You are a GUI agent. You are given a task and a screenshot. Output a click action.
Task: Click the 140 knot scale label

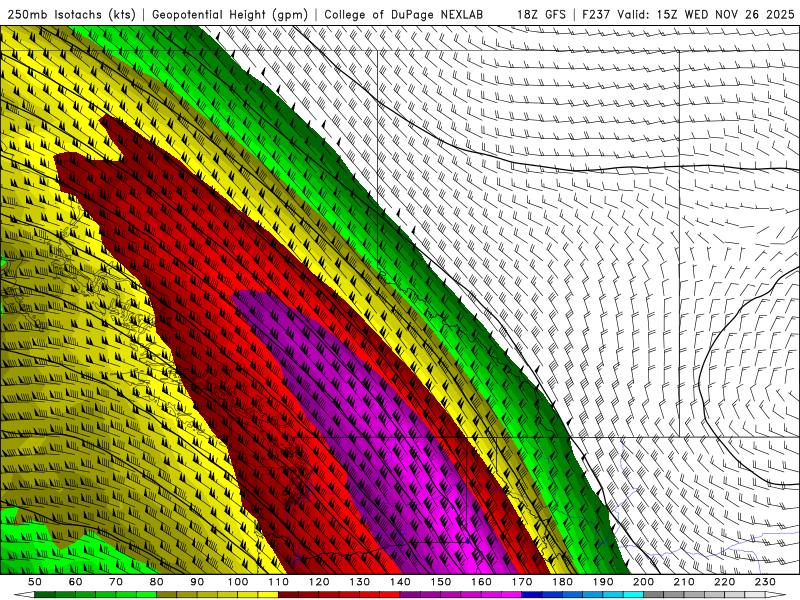[x=400, y=582]
